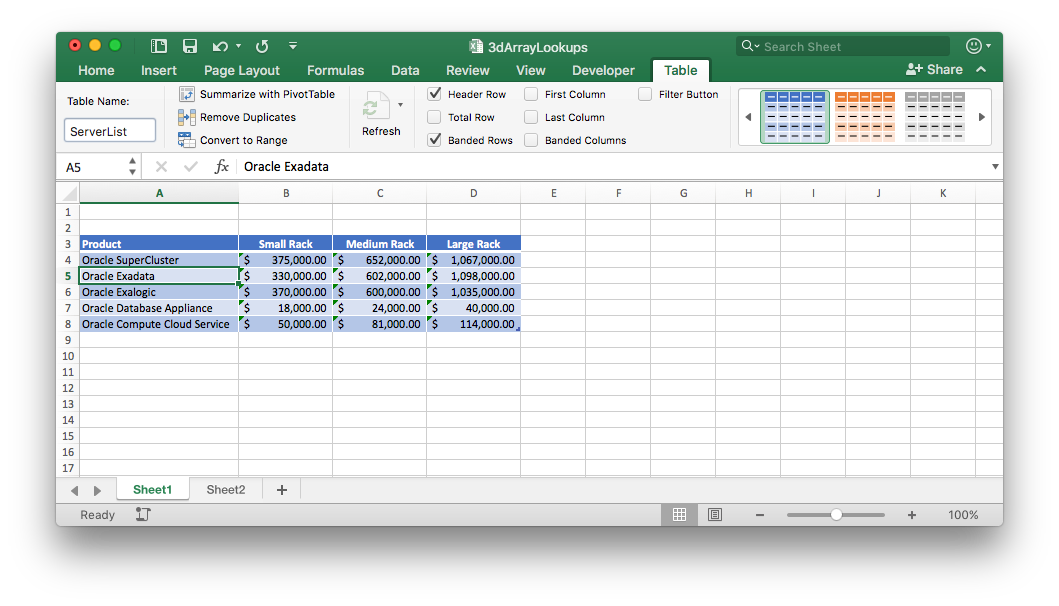
Task: Select the blue table style swatch
Action: (795, 116)
